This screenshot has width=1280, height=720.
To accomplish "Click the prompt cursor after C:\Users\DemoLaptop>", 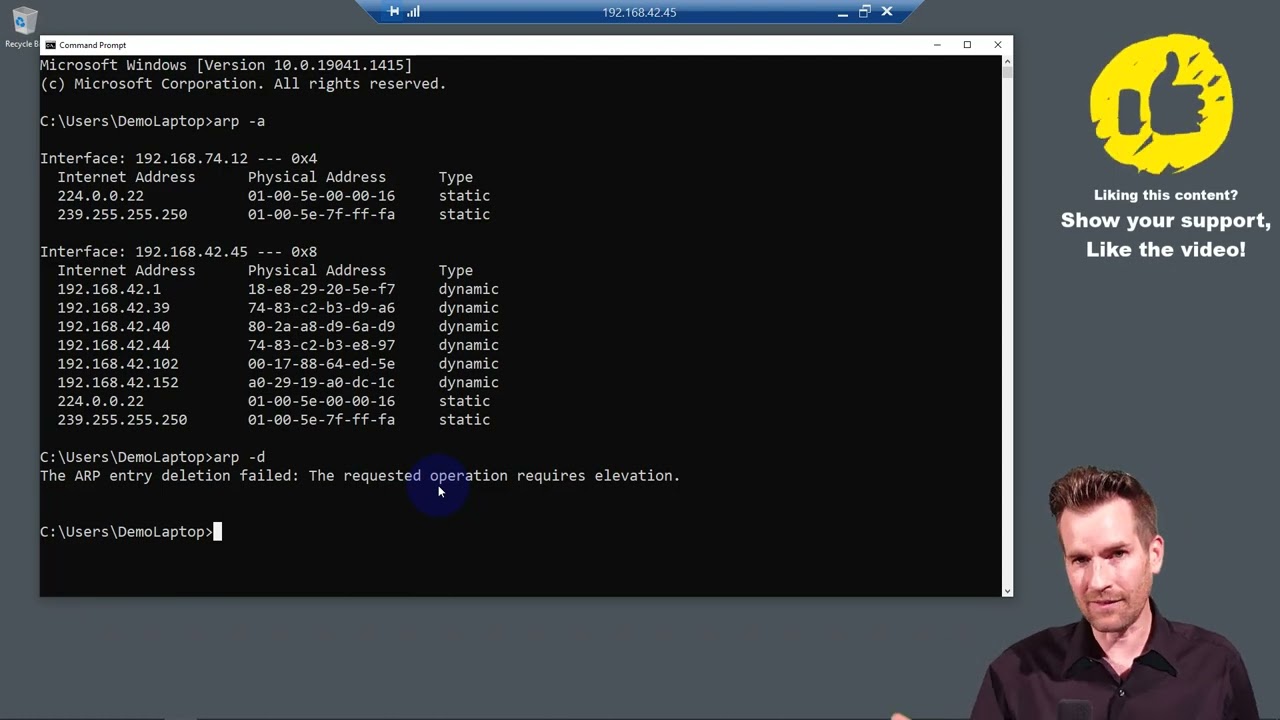I will click(x=217, y=532).
